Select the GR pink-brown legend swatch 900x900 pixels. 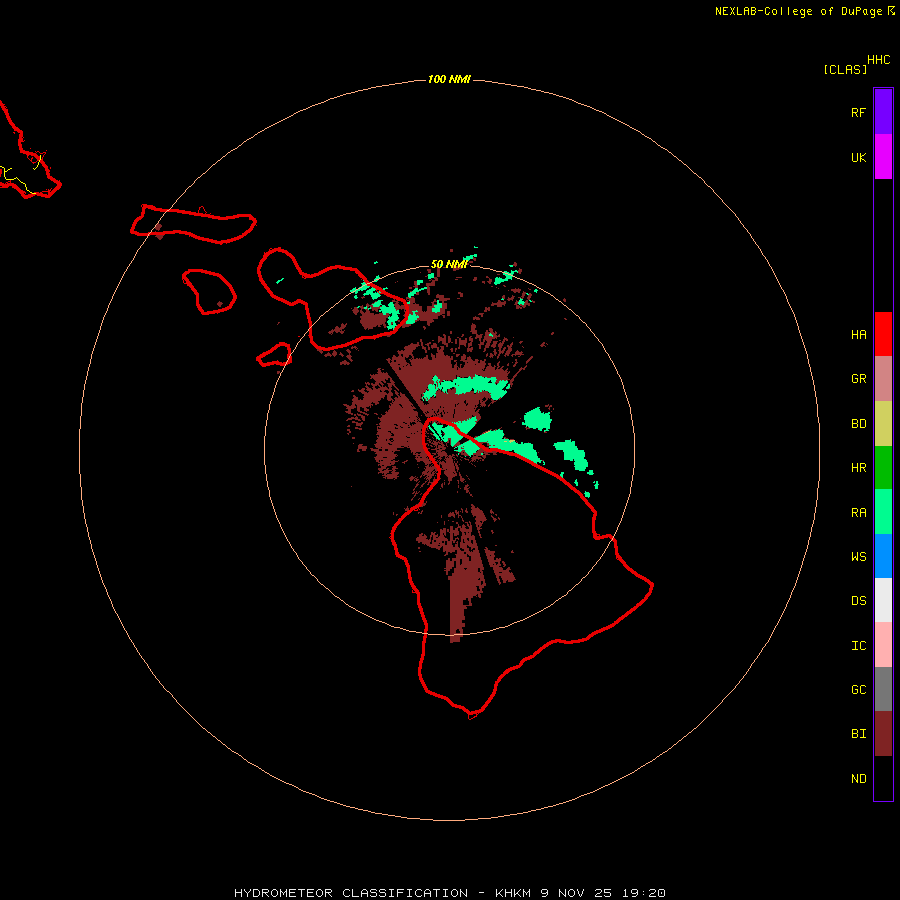[883, 379]
